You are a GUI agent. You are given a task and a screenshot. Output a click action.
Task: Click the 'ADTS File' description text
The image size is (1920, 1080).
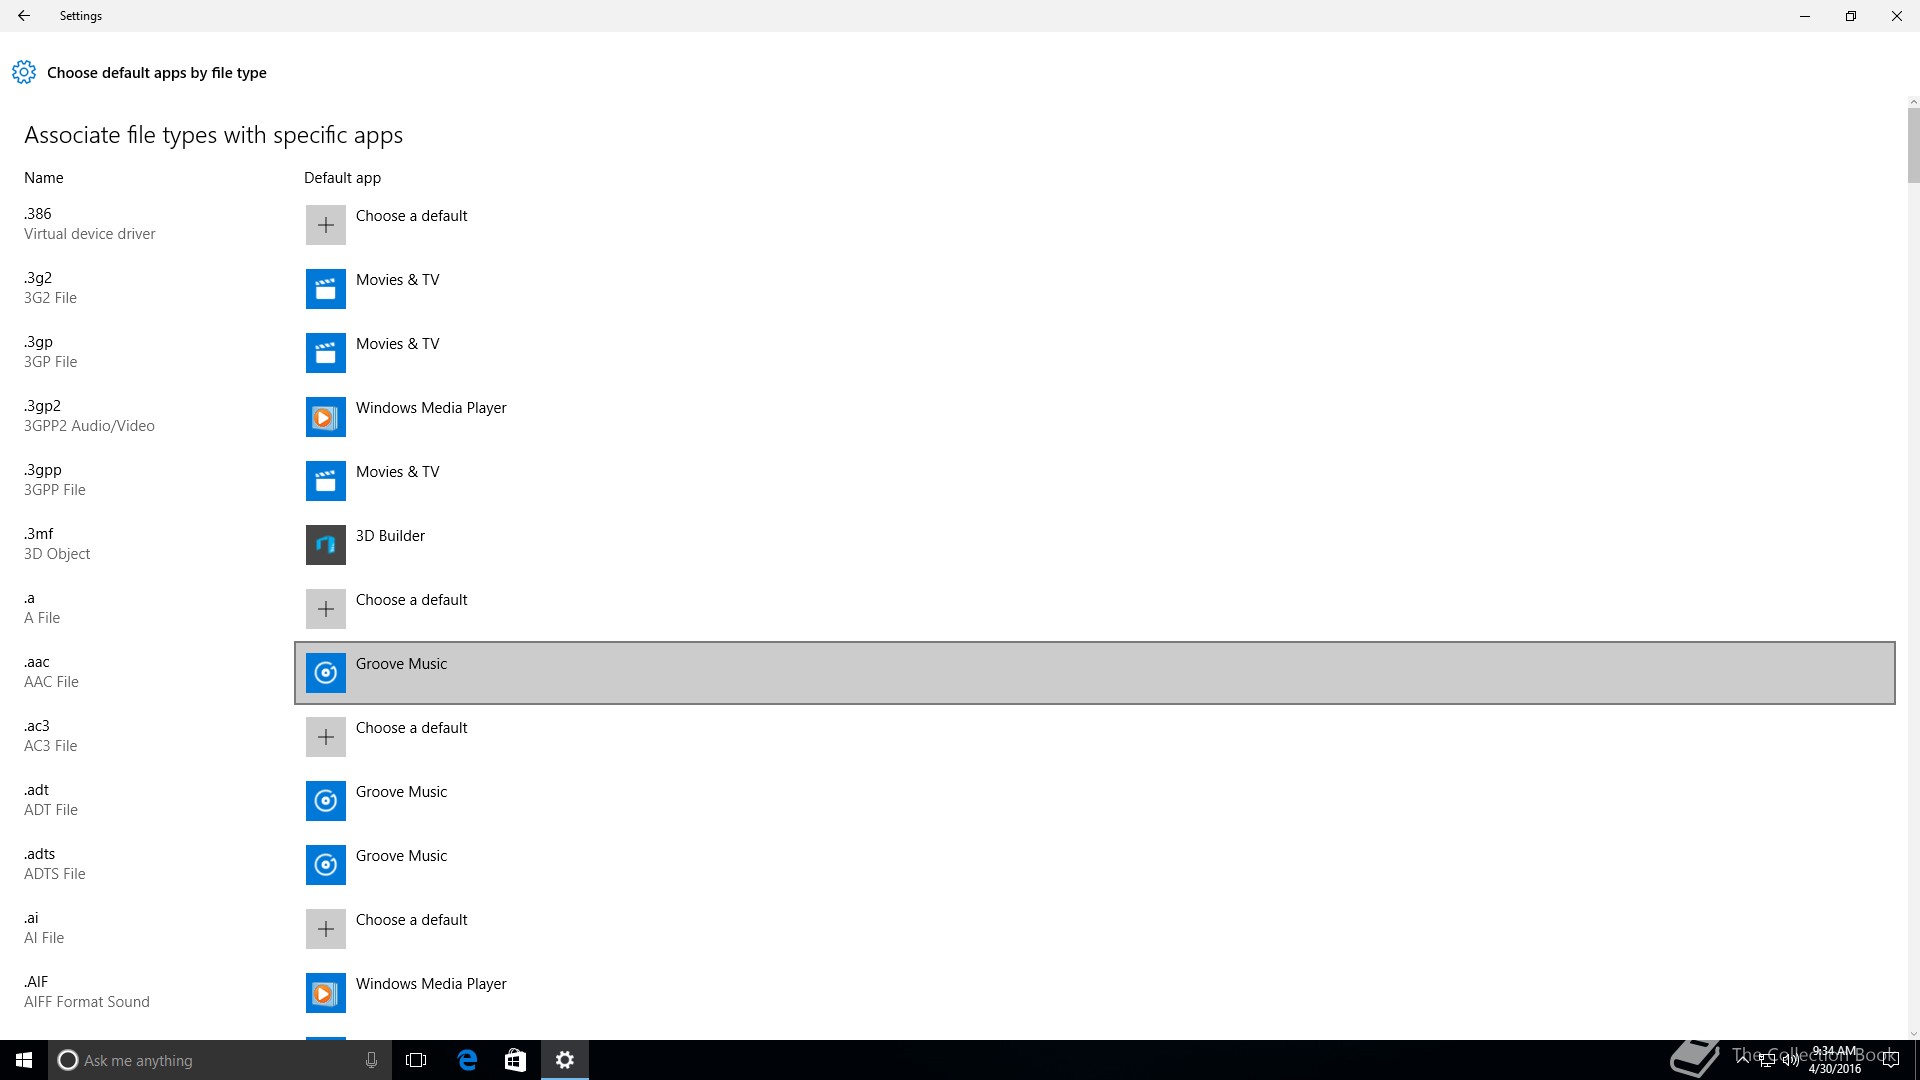click(54, 874)
